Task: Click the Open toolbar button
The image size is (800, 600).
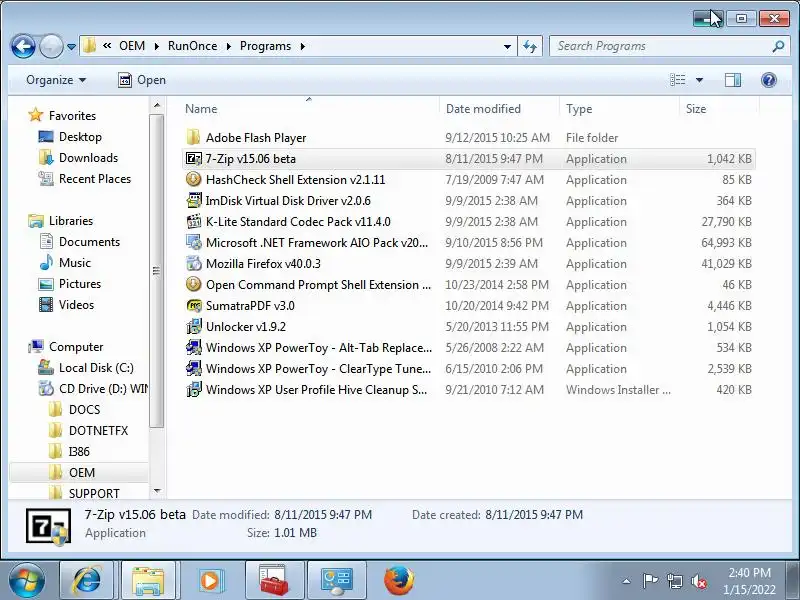Action: coord(142,80)
